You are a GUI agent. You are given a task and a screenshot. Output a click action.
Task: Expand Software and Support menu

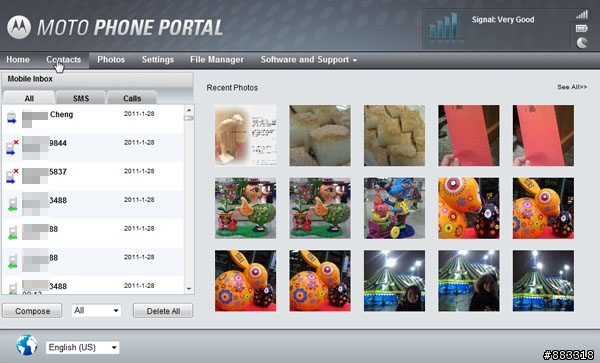(x=308, y=60)
